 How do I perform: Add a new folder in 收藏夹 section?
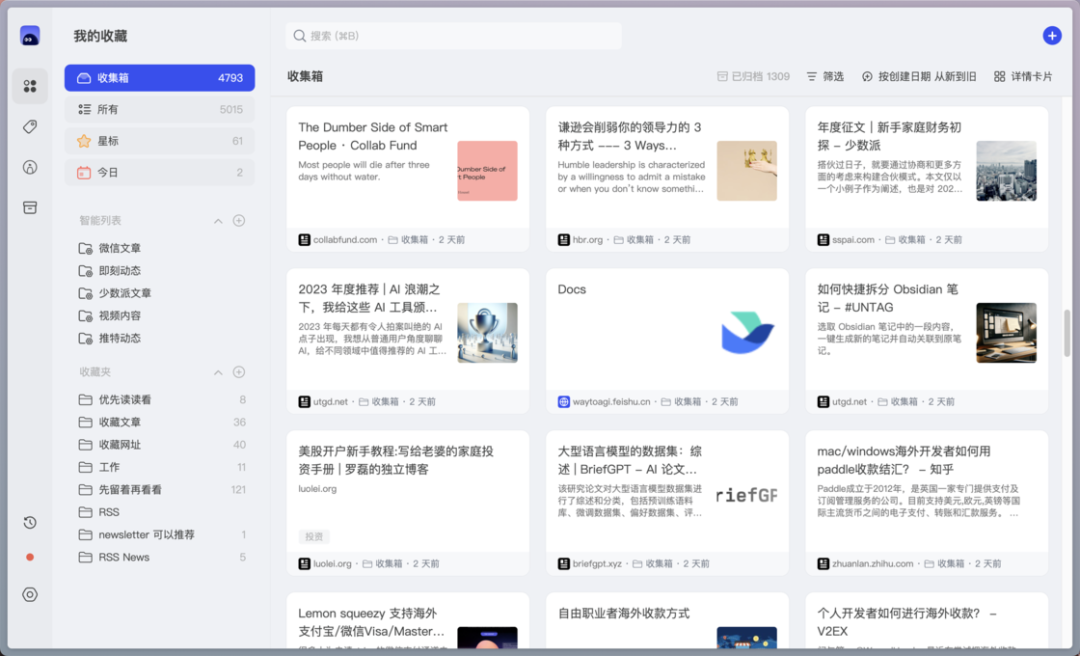tap(239, 372)
